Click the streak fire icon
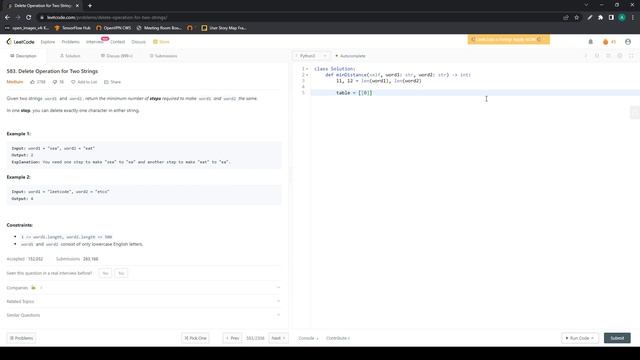 (x=605, y=42)
